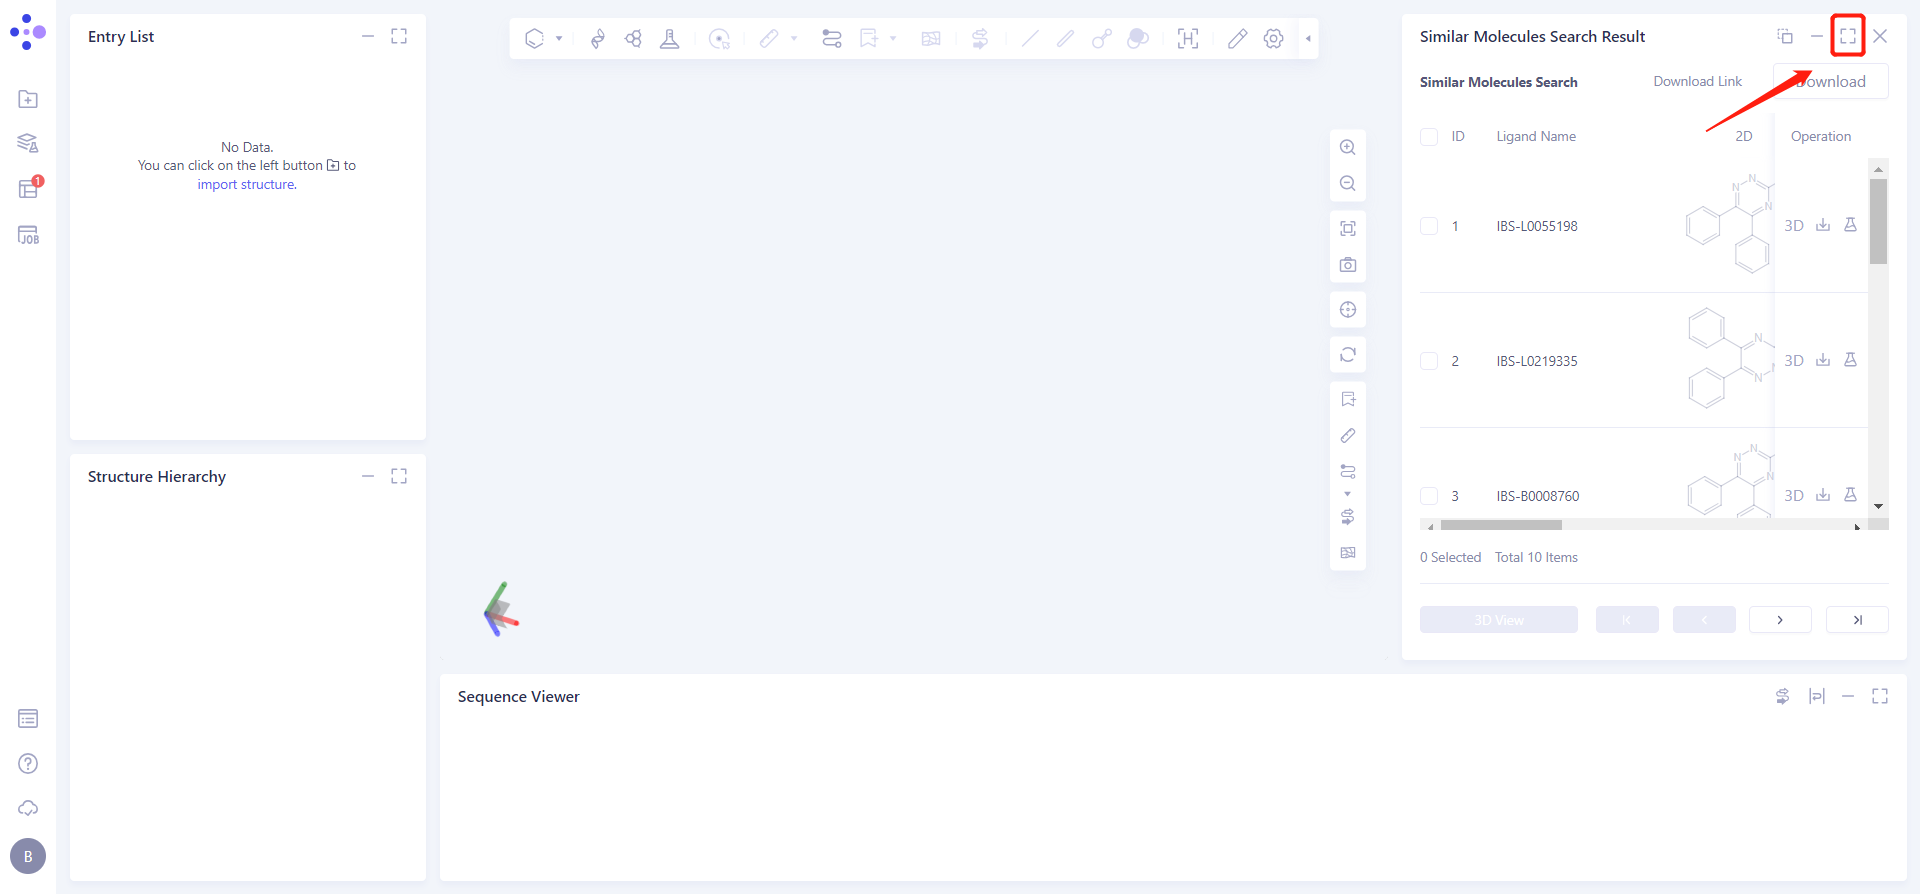1920x894 pixels.
Task: Click the add bookmark icon in top toolbar
Action: [869, 39]
